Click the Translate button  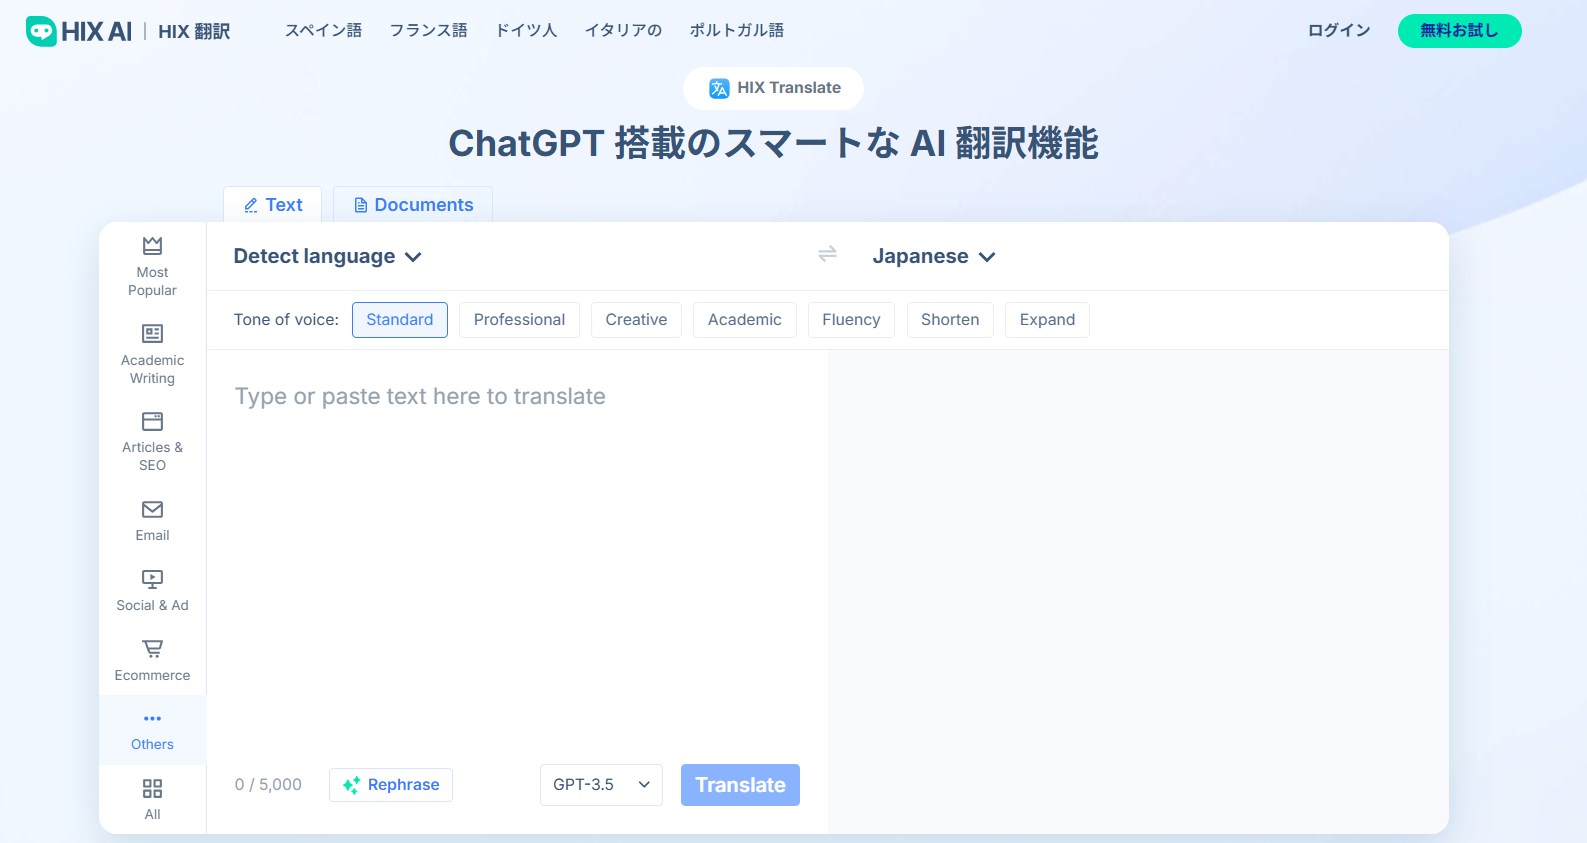[740, 785]
